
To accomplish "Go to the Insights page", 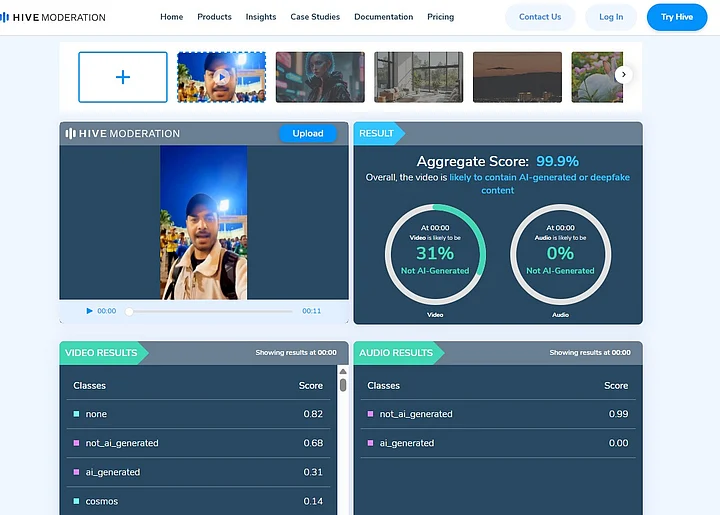I will coord(261,17).
